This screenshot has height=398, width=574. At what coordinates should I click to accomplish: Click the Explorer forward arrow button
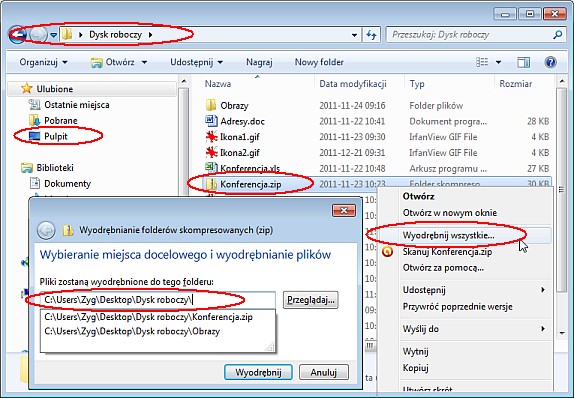pos(38,35)
